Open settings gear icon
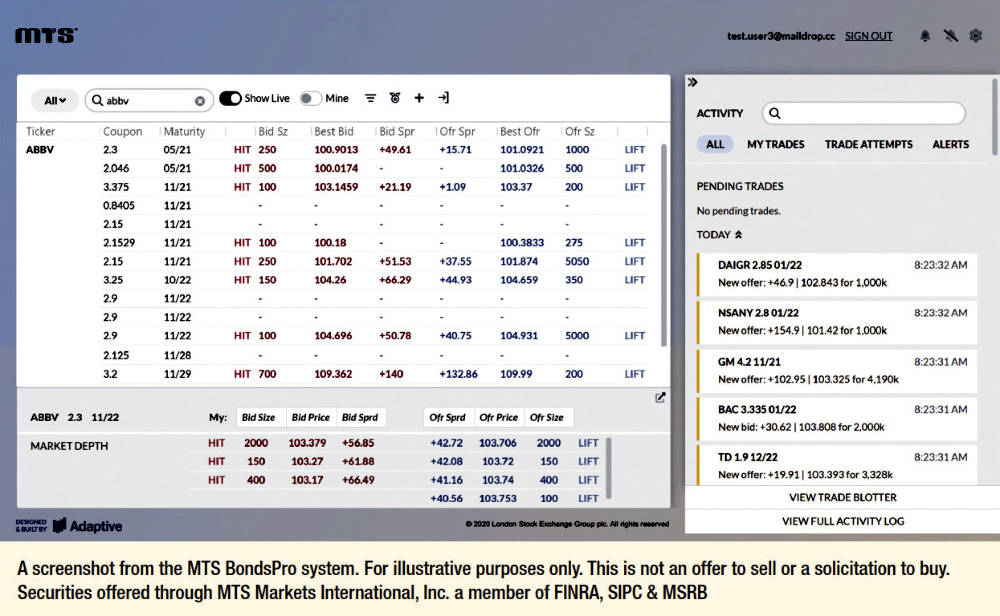The image size is (1000, 616). [x=976, y=36]
